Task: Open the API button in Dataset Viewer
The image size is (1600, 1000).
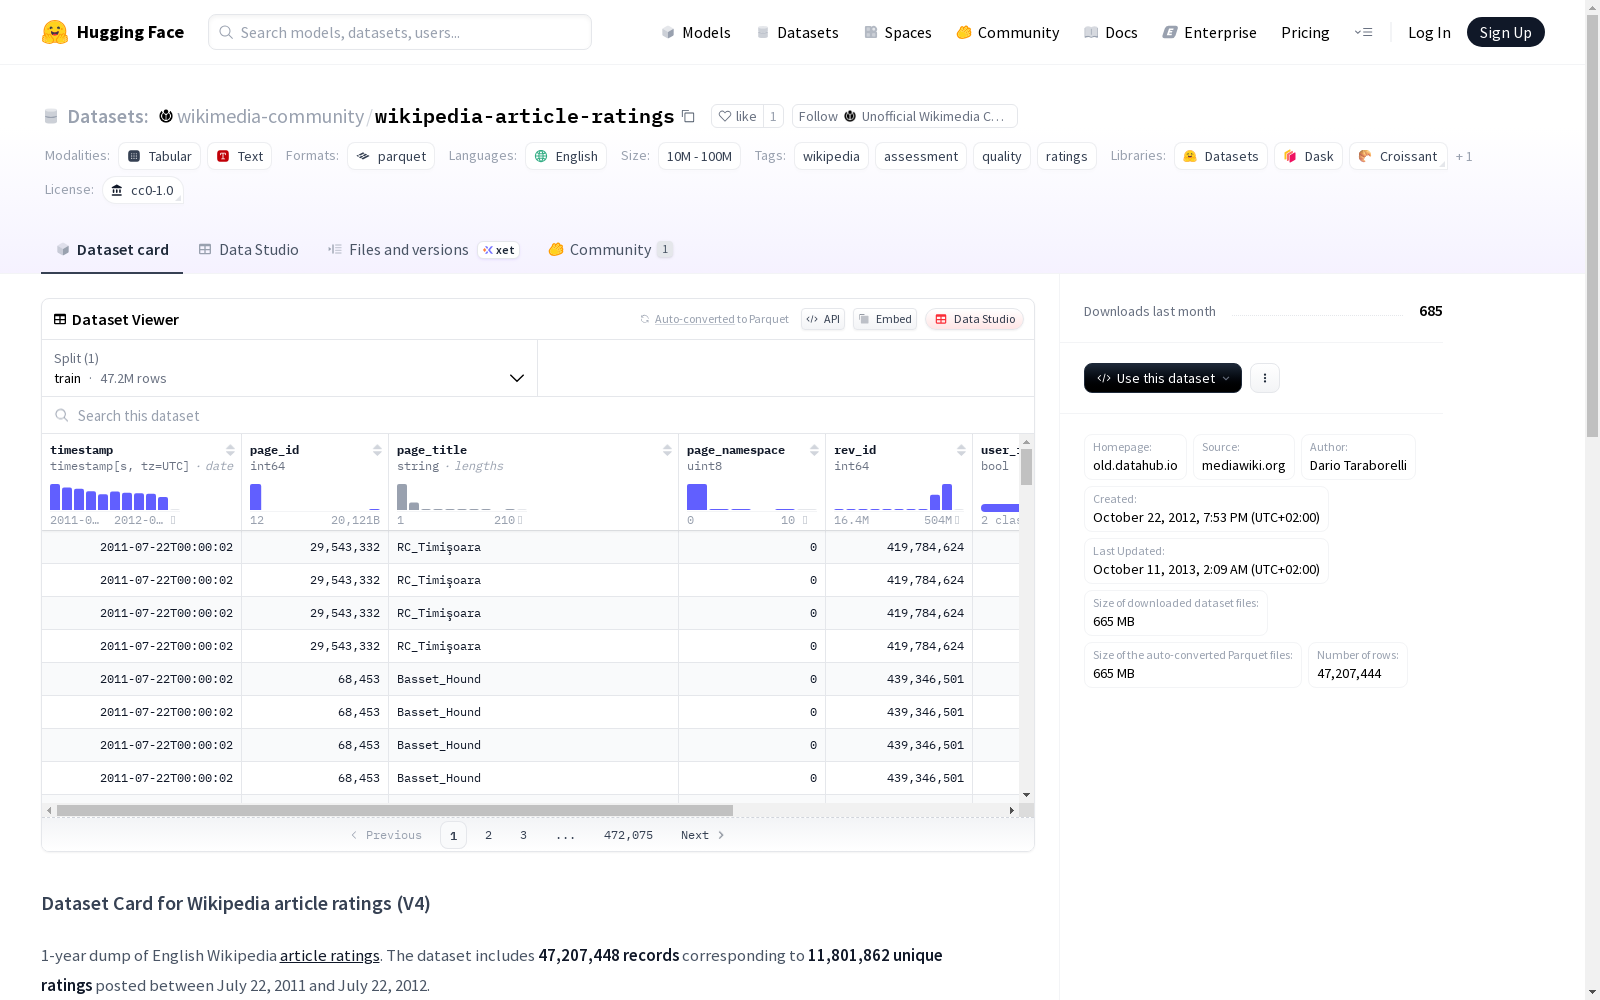Action: [823, 319]
